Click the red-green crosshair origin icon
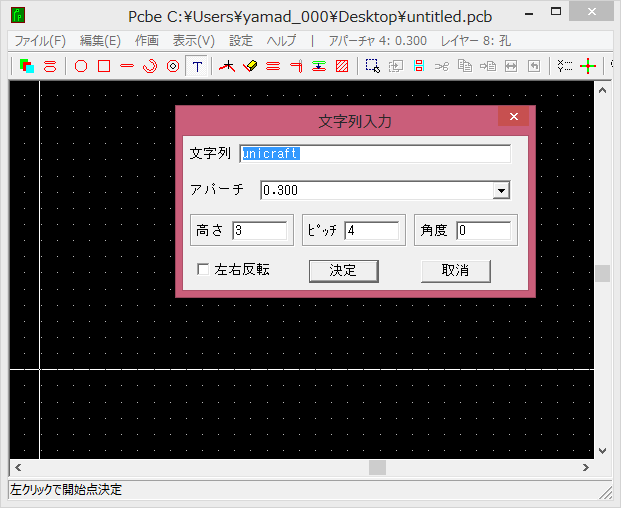Viewport: 621px width, 508px height. point(588,66)
